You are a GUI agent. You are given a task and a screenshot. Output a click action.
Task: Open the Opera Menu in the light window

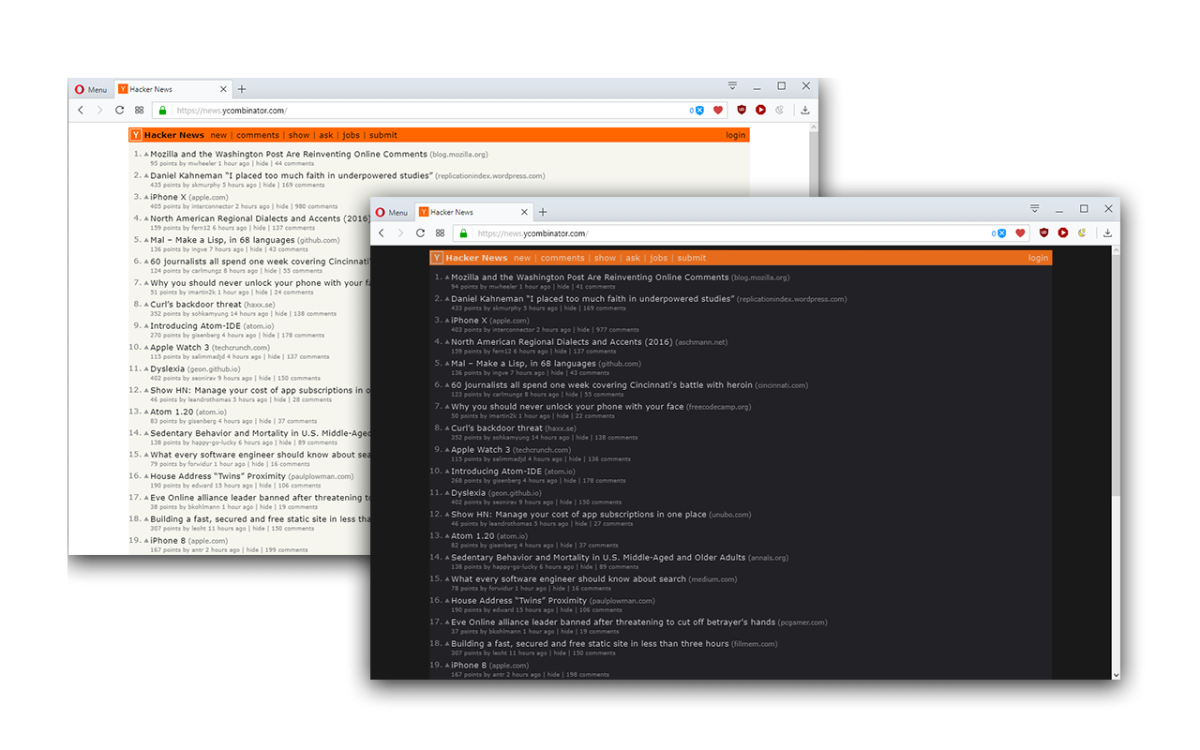click(90, 89)
